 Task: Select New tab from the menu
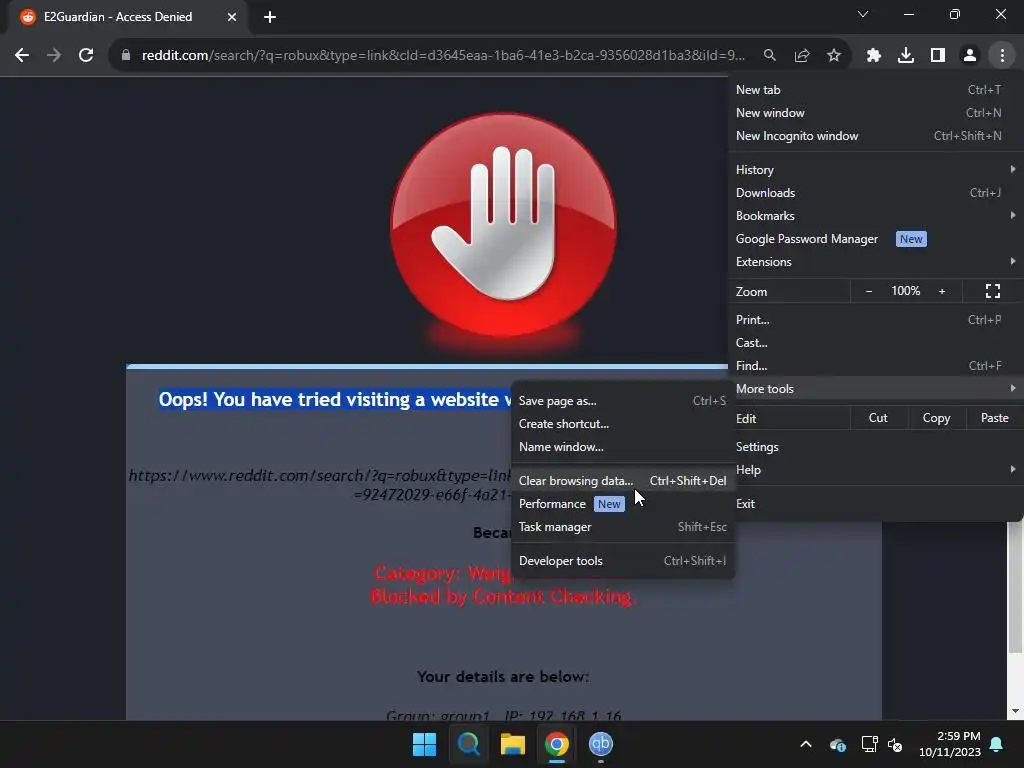(x=875, y=90)
